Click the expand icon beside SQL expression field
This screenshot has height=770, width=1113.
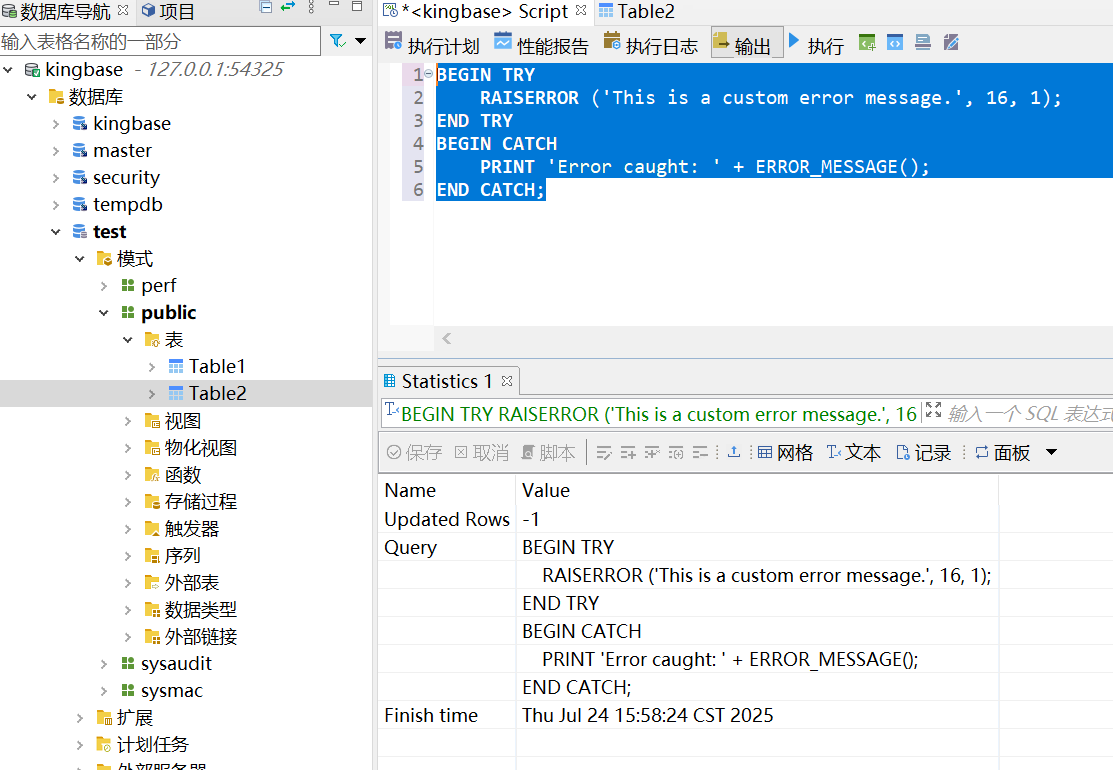coord(933,411)
